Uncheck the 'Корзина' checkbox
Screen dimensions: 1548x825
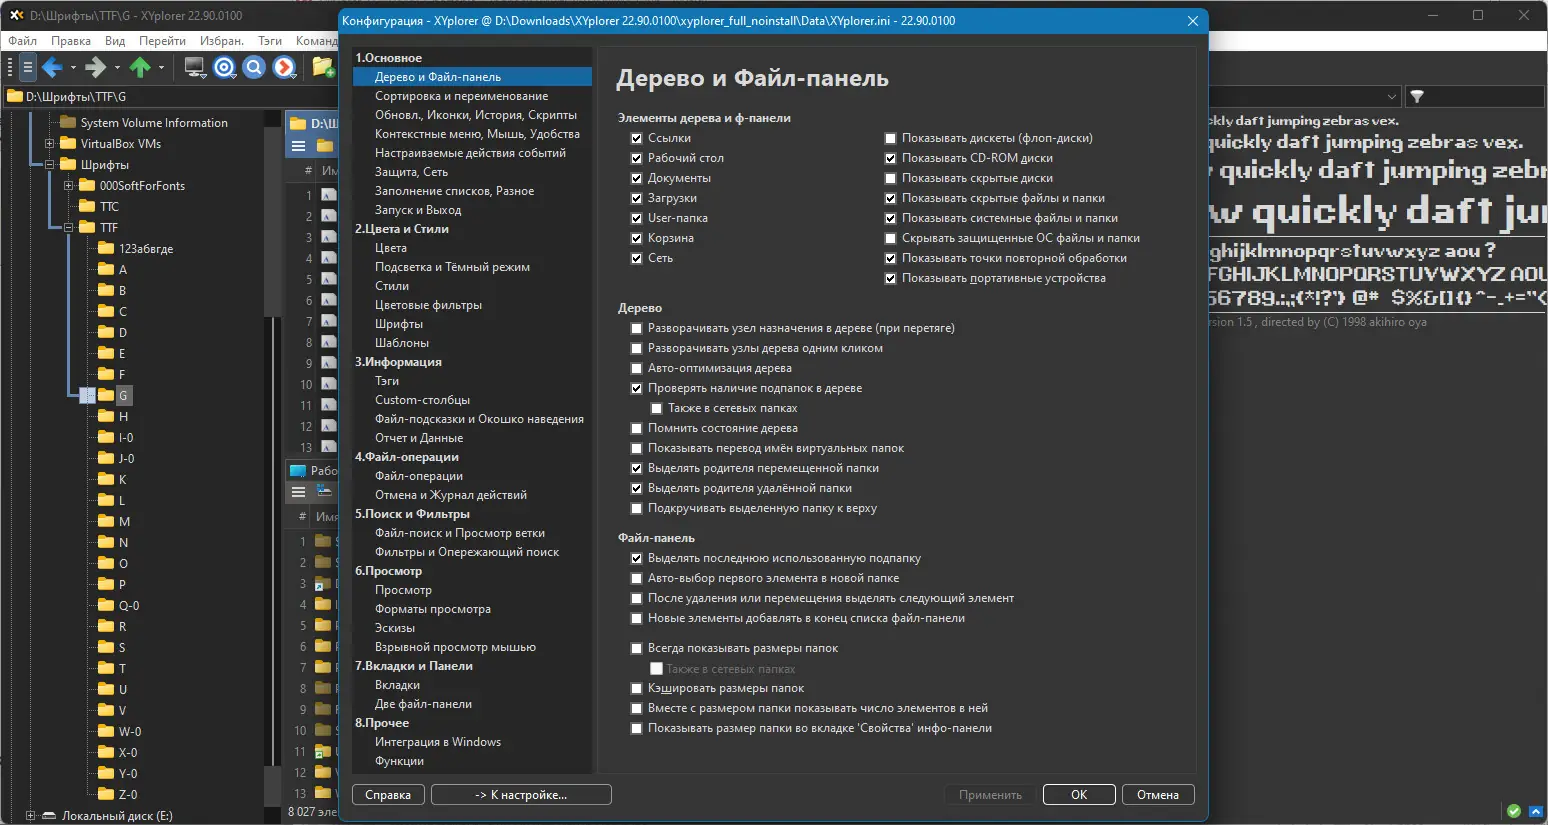pos(637,238)
